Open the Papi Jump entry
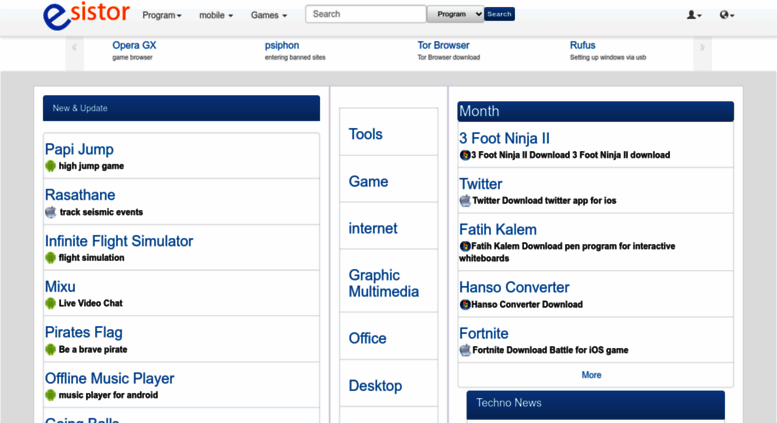 [x=79, y=149]
